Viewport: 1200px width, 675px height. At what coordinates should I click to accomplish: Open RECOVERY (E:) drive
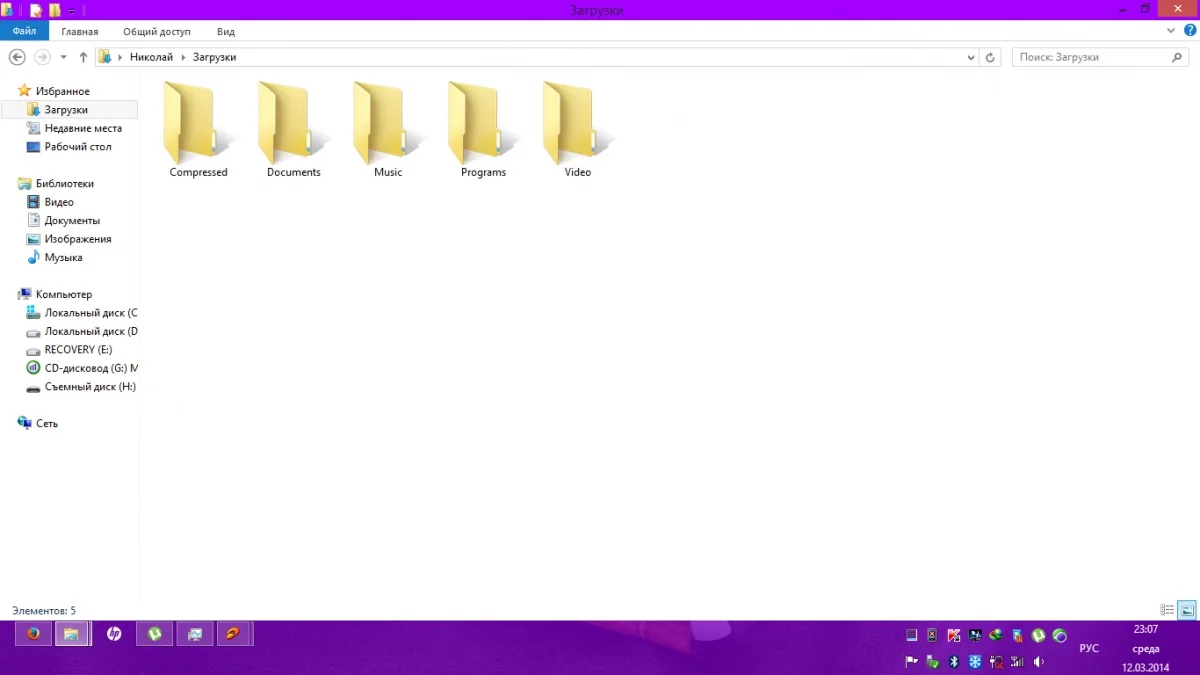(x=69, y=350)
